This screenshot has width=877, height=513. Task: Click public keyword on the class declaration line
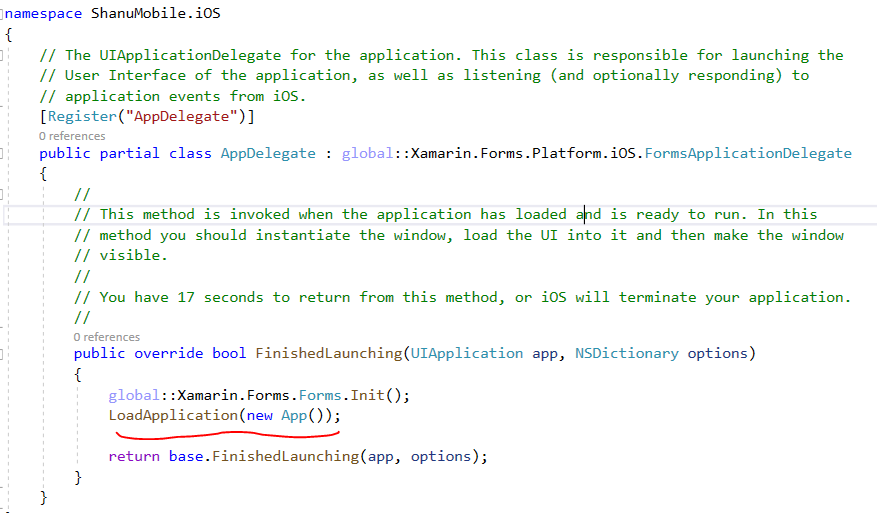tap(64, 153)
